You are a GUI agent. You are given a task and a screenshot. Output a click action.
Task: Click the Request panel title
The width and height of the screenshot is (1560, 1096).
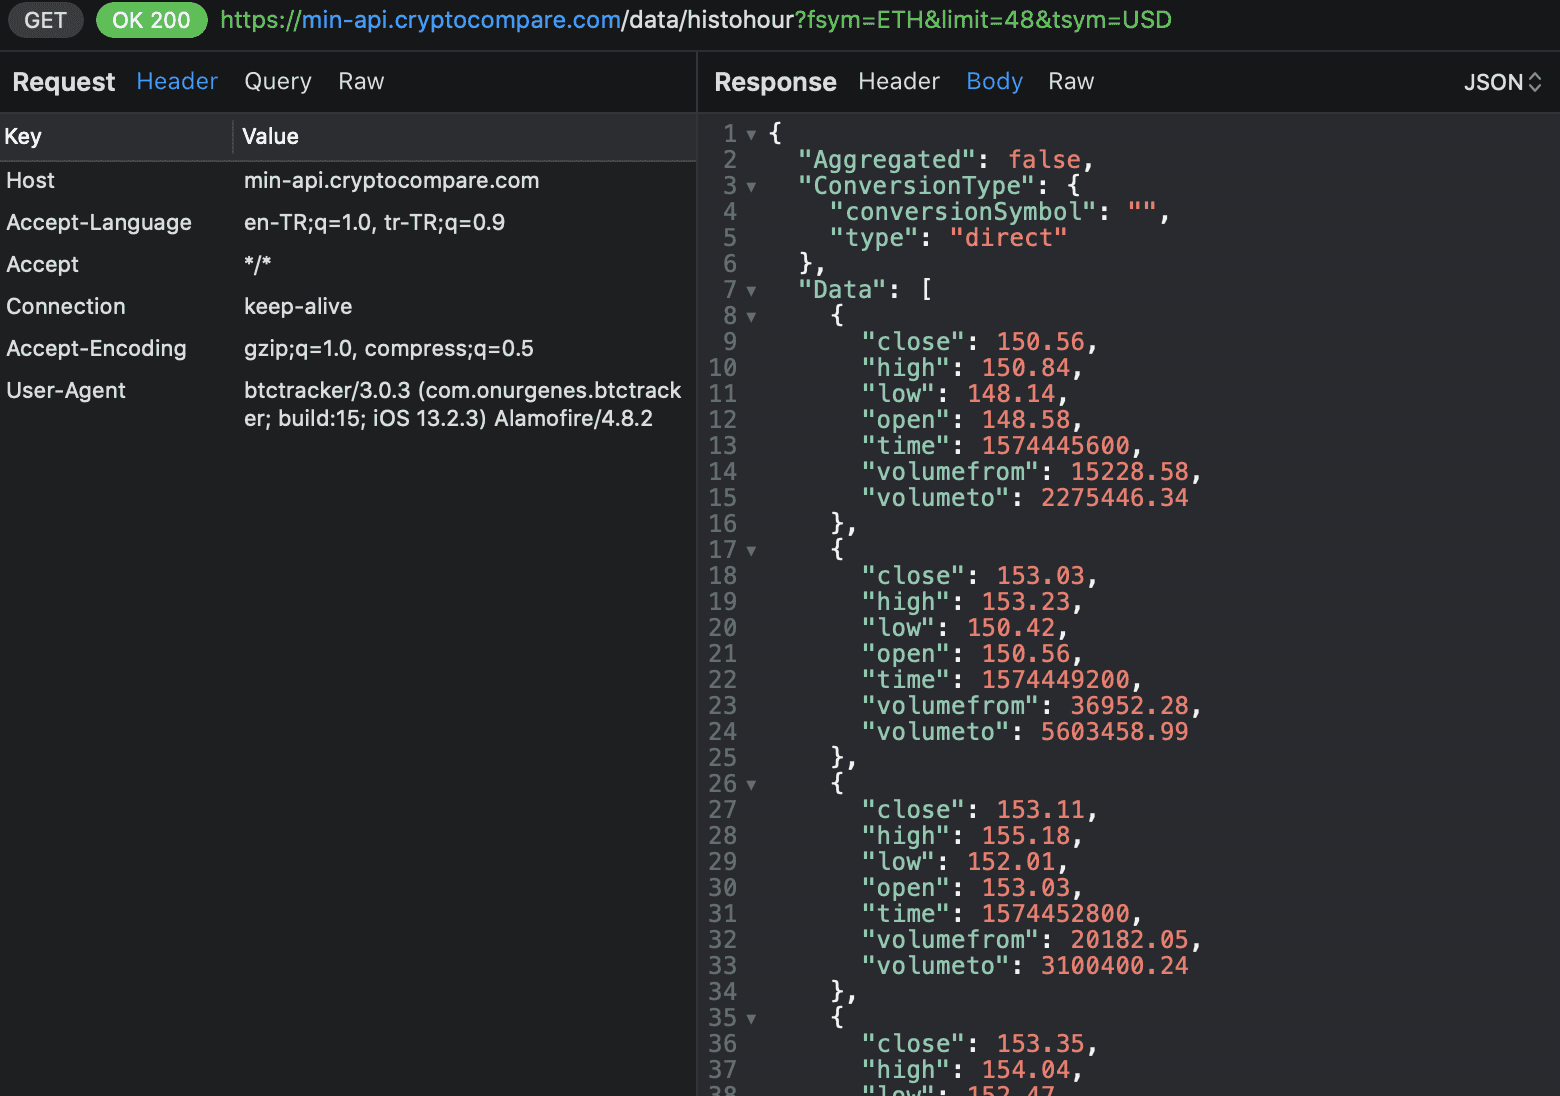tap(64, 82)
